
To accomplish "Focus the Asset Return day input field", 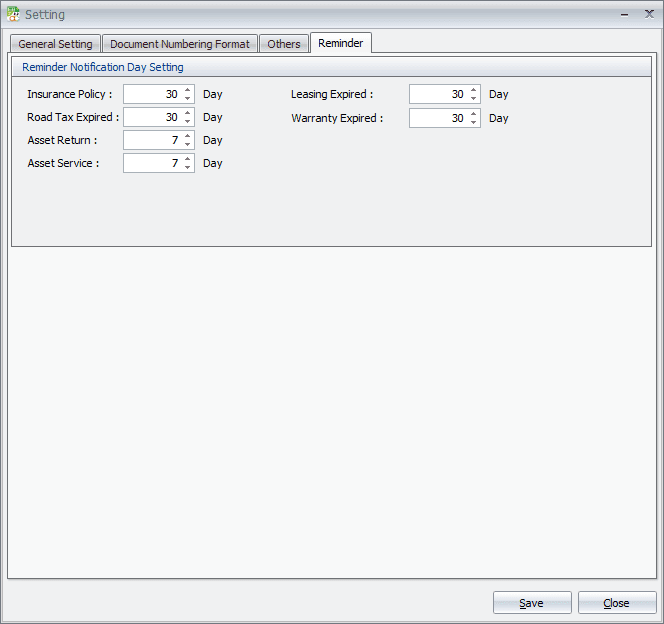I will pos(152,140).
